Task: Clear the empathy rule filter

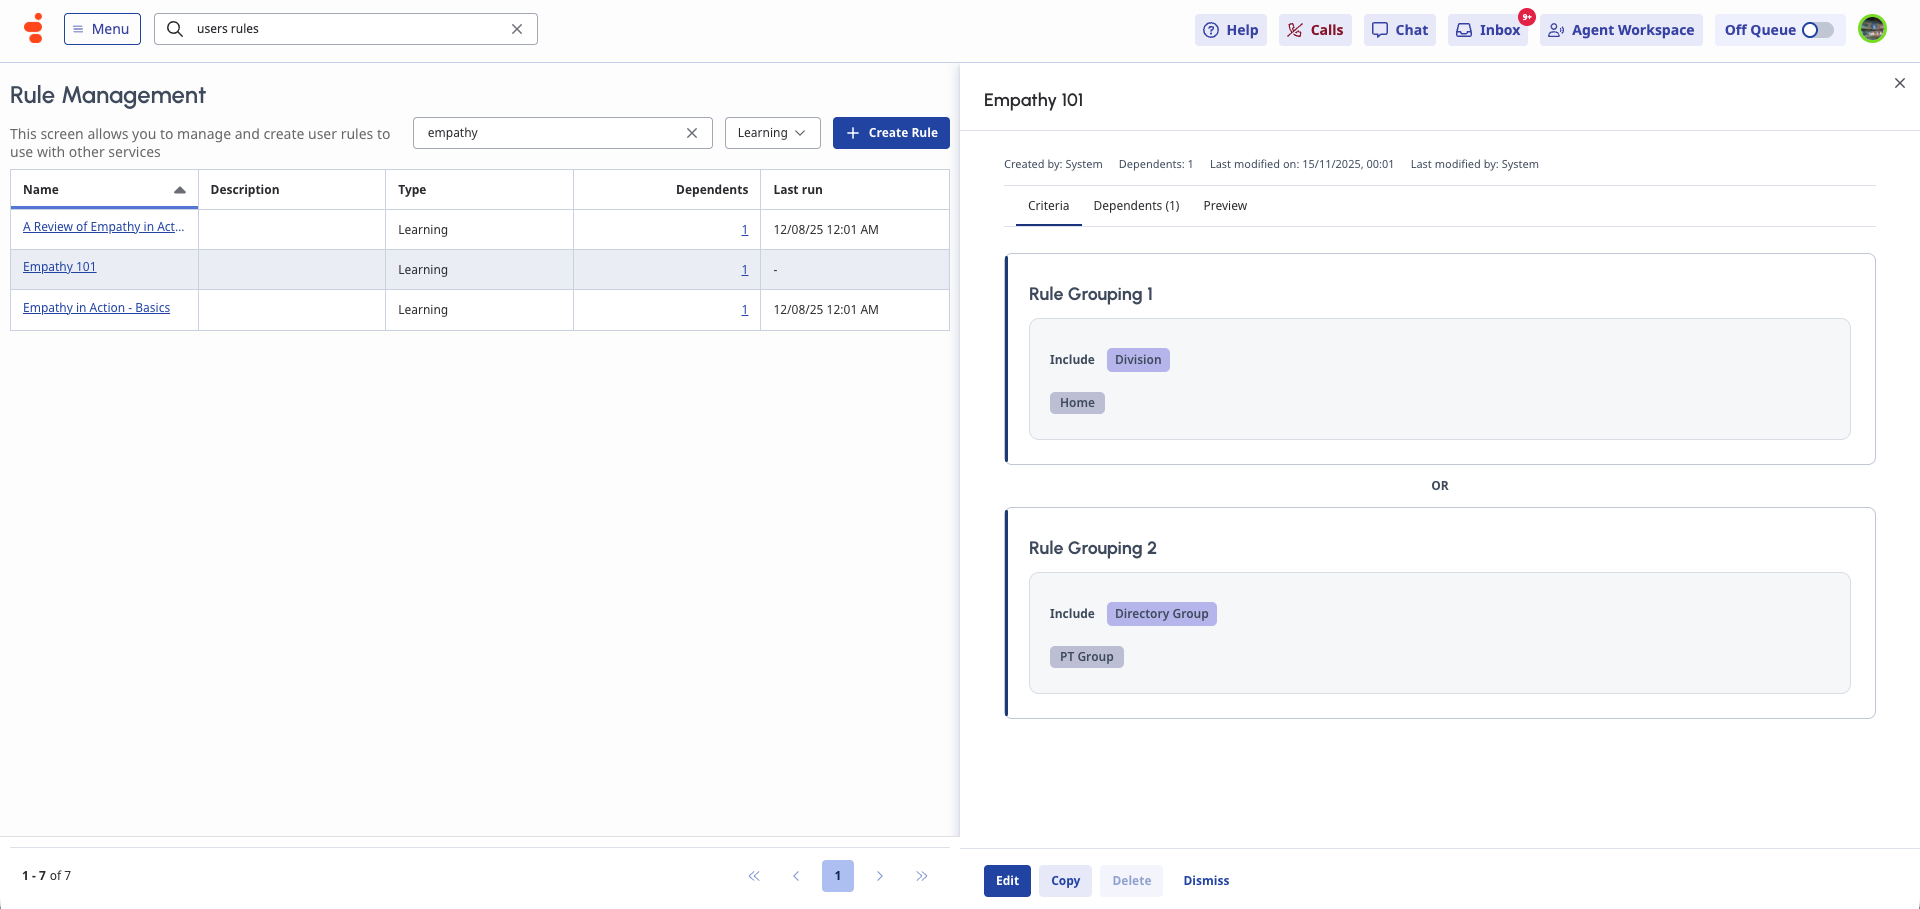Action: point(691,133)
